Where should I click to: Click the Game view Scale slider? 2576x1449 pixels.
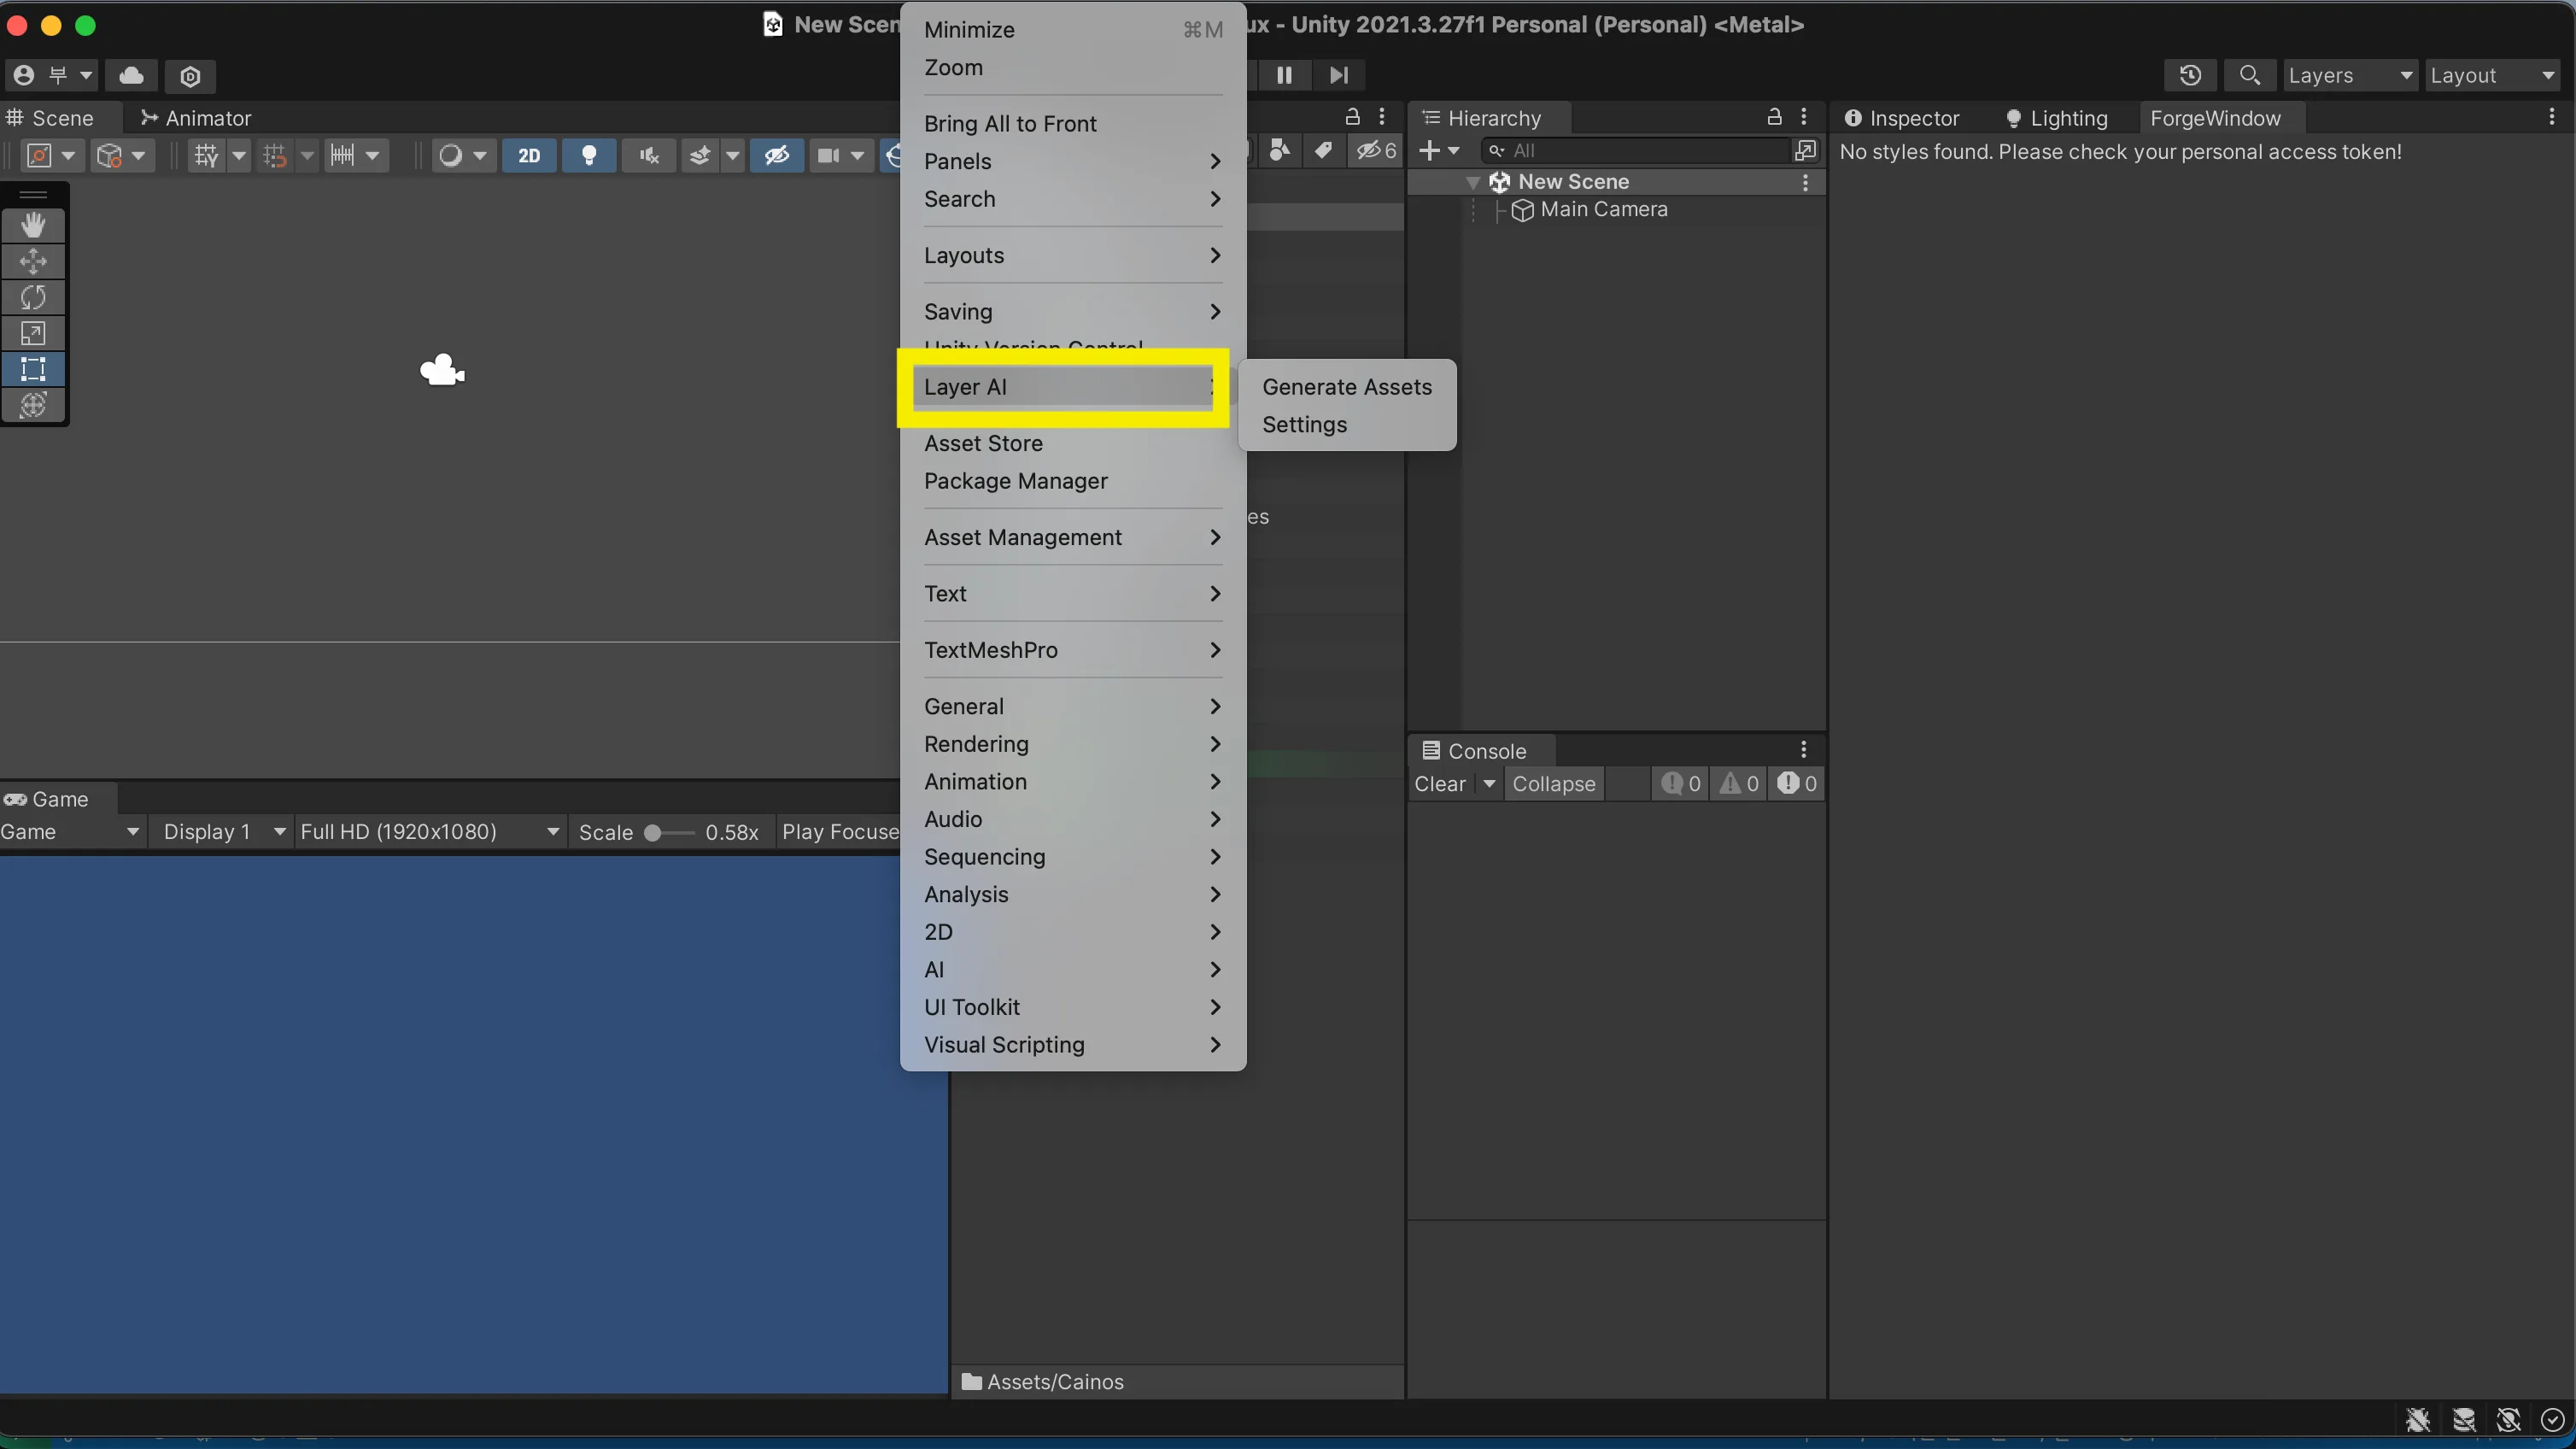[668, 832]
